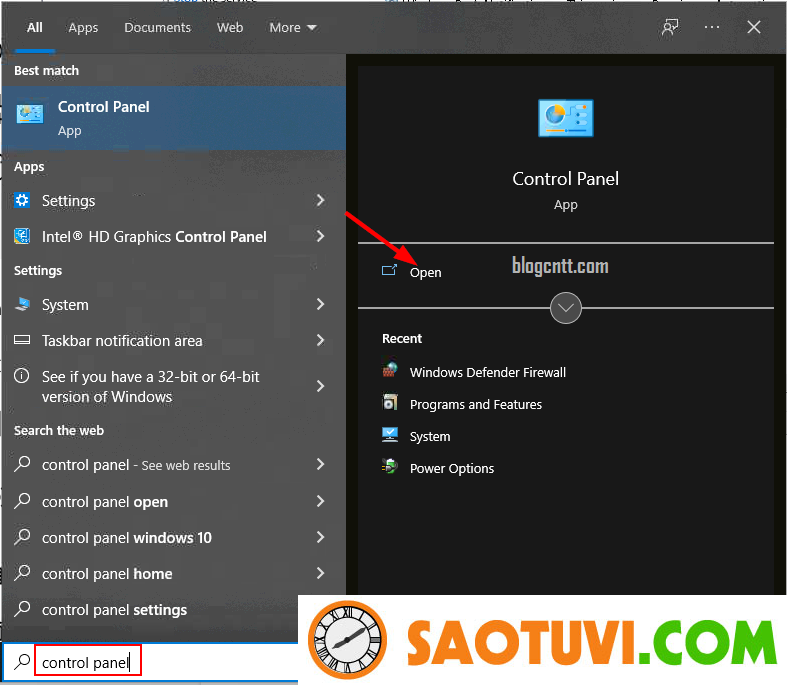Viewport: 787px width, 685px height.
Task: Click the magnifier icon beside 'control panel windows 10'
Action: (22, 537)
